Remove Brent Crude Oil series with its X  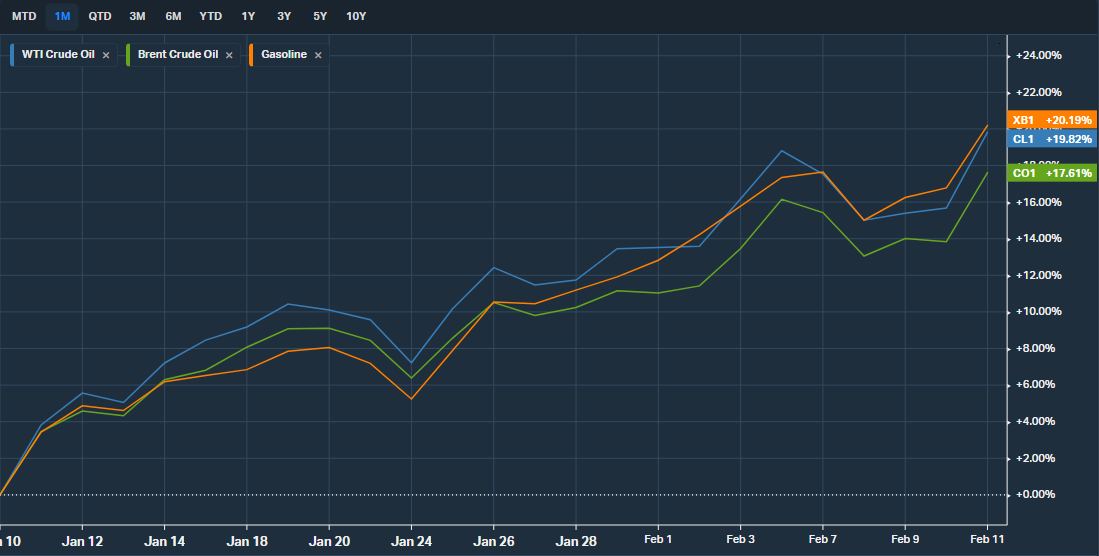tap(229, 55)
